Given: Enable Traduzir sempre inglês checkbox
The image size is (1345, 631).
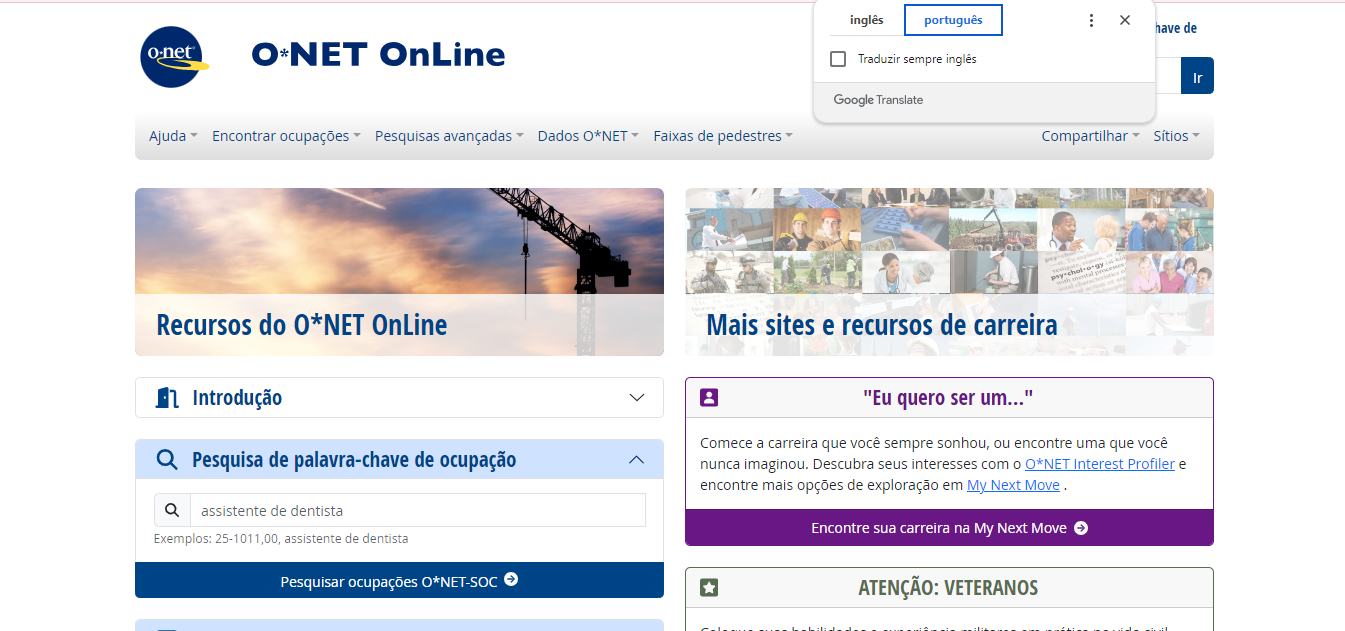Looking at the screenshot, I should (x=838, y=59).
